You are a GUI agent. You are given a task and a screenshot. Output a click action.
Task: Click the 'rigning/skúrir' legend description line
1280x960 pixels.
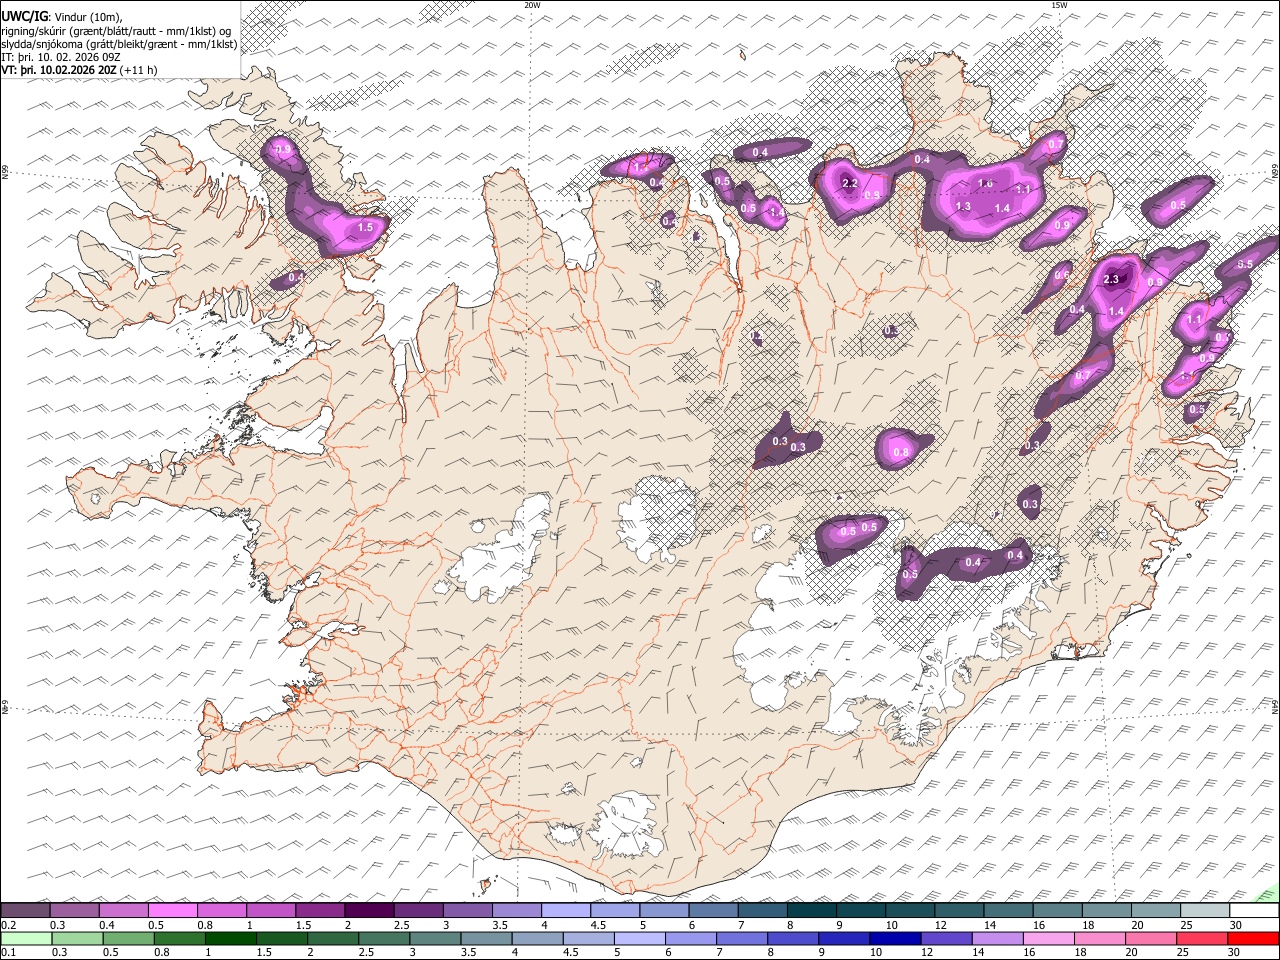click(x=118, y=31)
